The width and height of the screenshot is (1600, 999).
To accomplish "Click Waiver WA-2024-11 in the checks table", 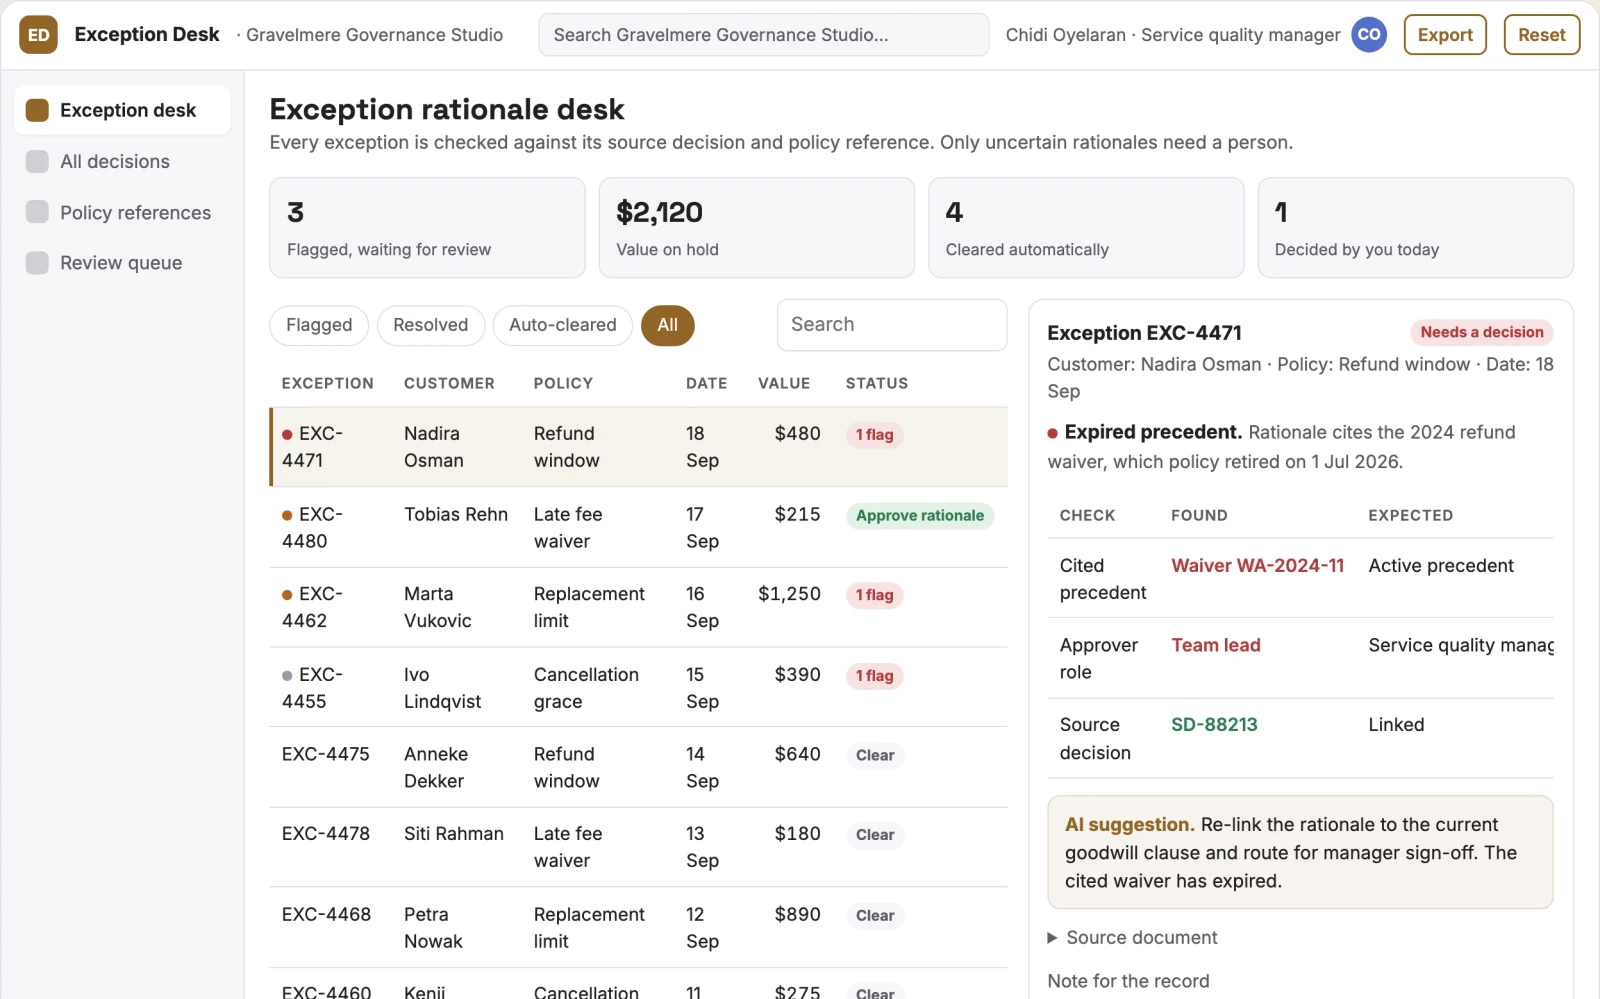I will 1257,566.
